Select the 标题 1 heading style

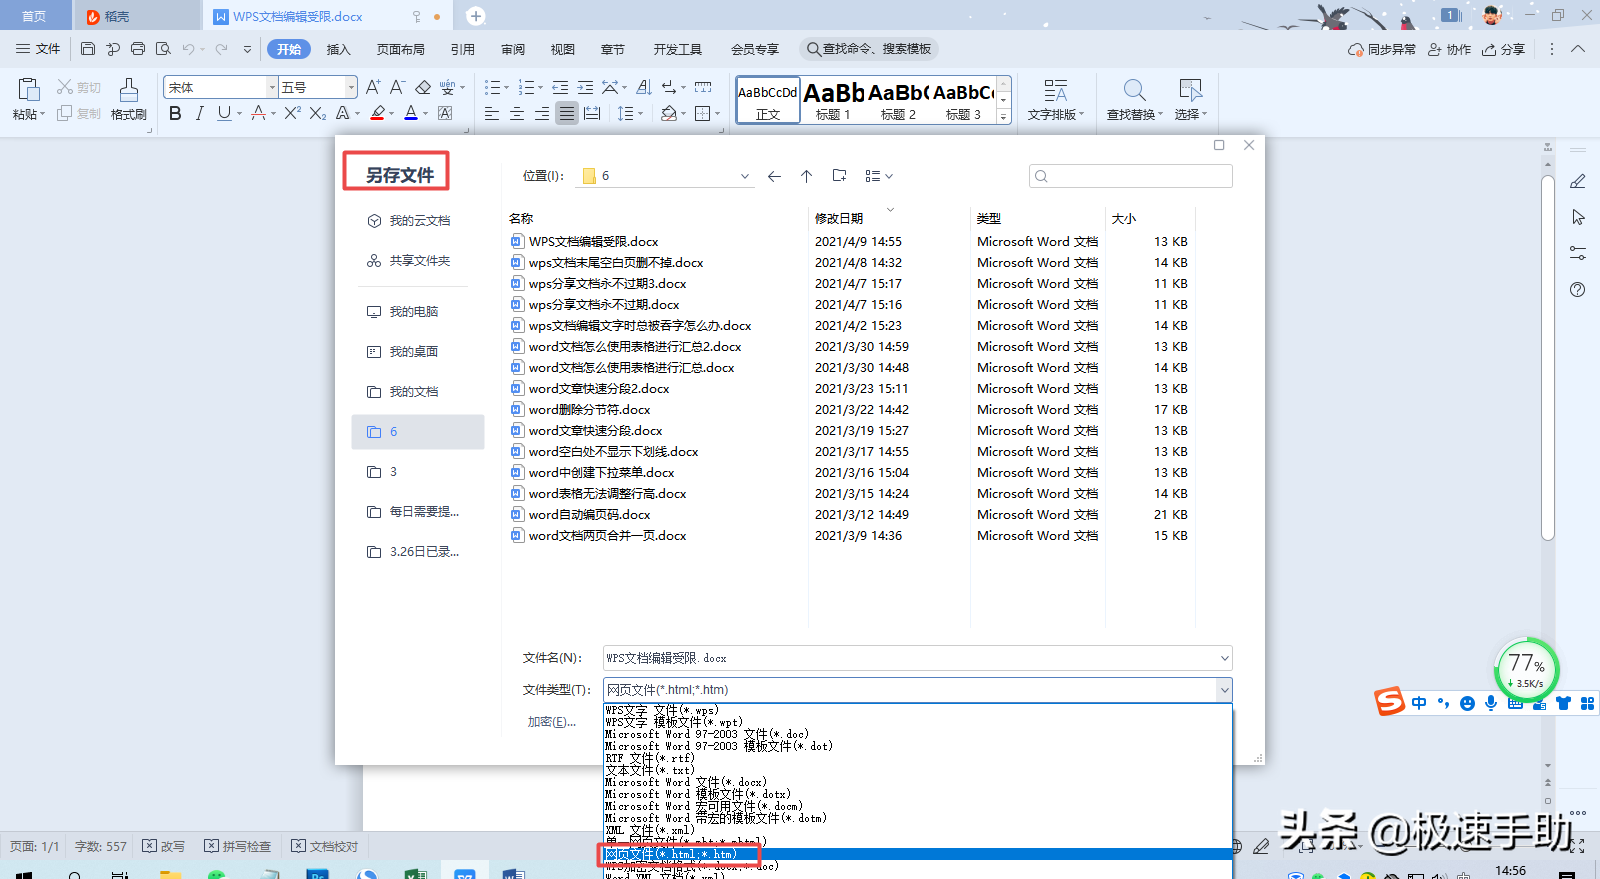(x=833, y=100)
